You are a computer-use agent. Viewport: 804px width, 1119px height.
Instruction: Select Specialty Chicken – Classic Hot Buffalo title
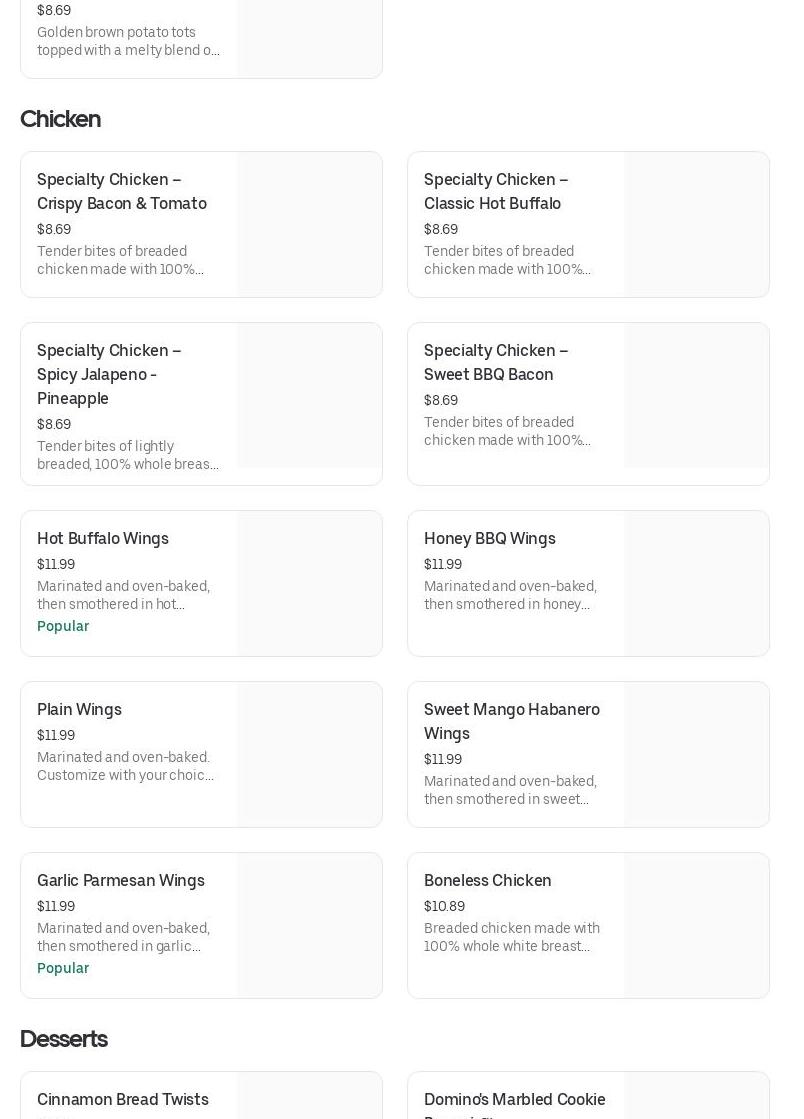click(496, 191)
